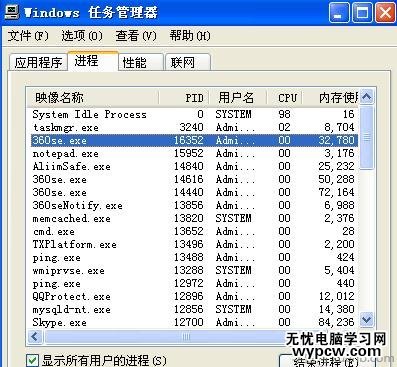Maximize the Task Manager window
397x367 pixels.
click(362, 13)
